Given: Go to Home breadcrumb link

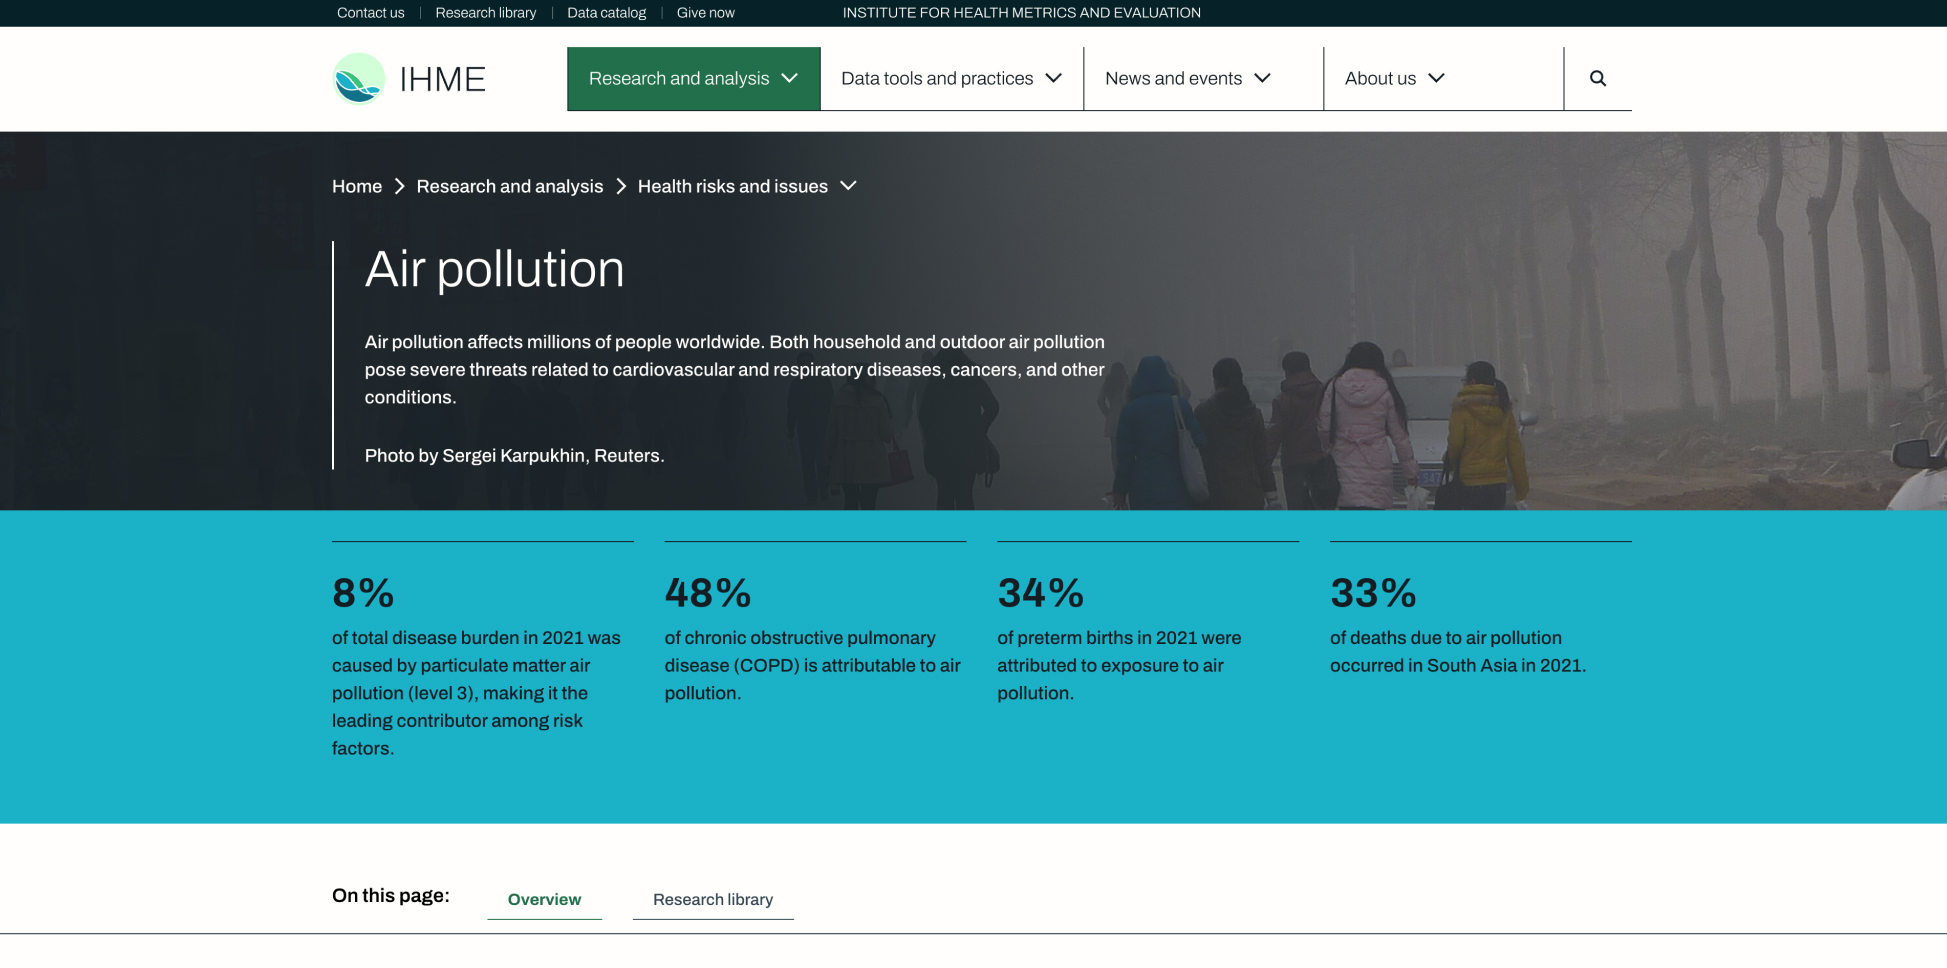Looking at the screenshot, I should (x=357, y=187).
